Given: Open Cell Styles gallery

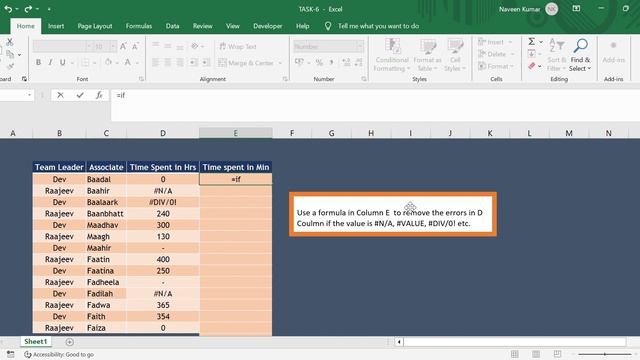Looking at the screenshot, I should click(455, 55).
